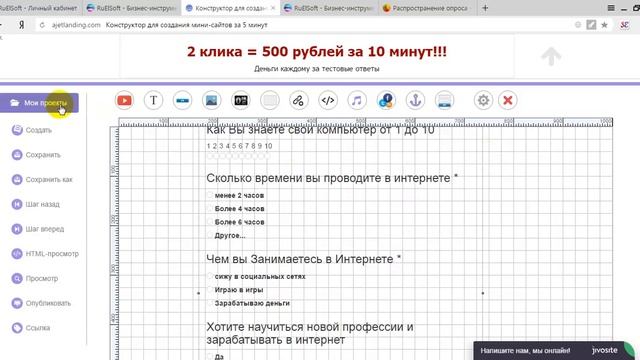Click the page edit icon in address bar
Viewport: 640px width, 360px height.
point(591,25)
